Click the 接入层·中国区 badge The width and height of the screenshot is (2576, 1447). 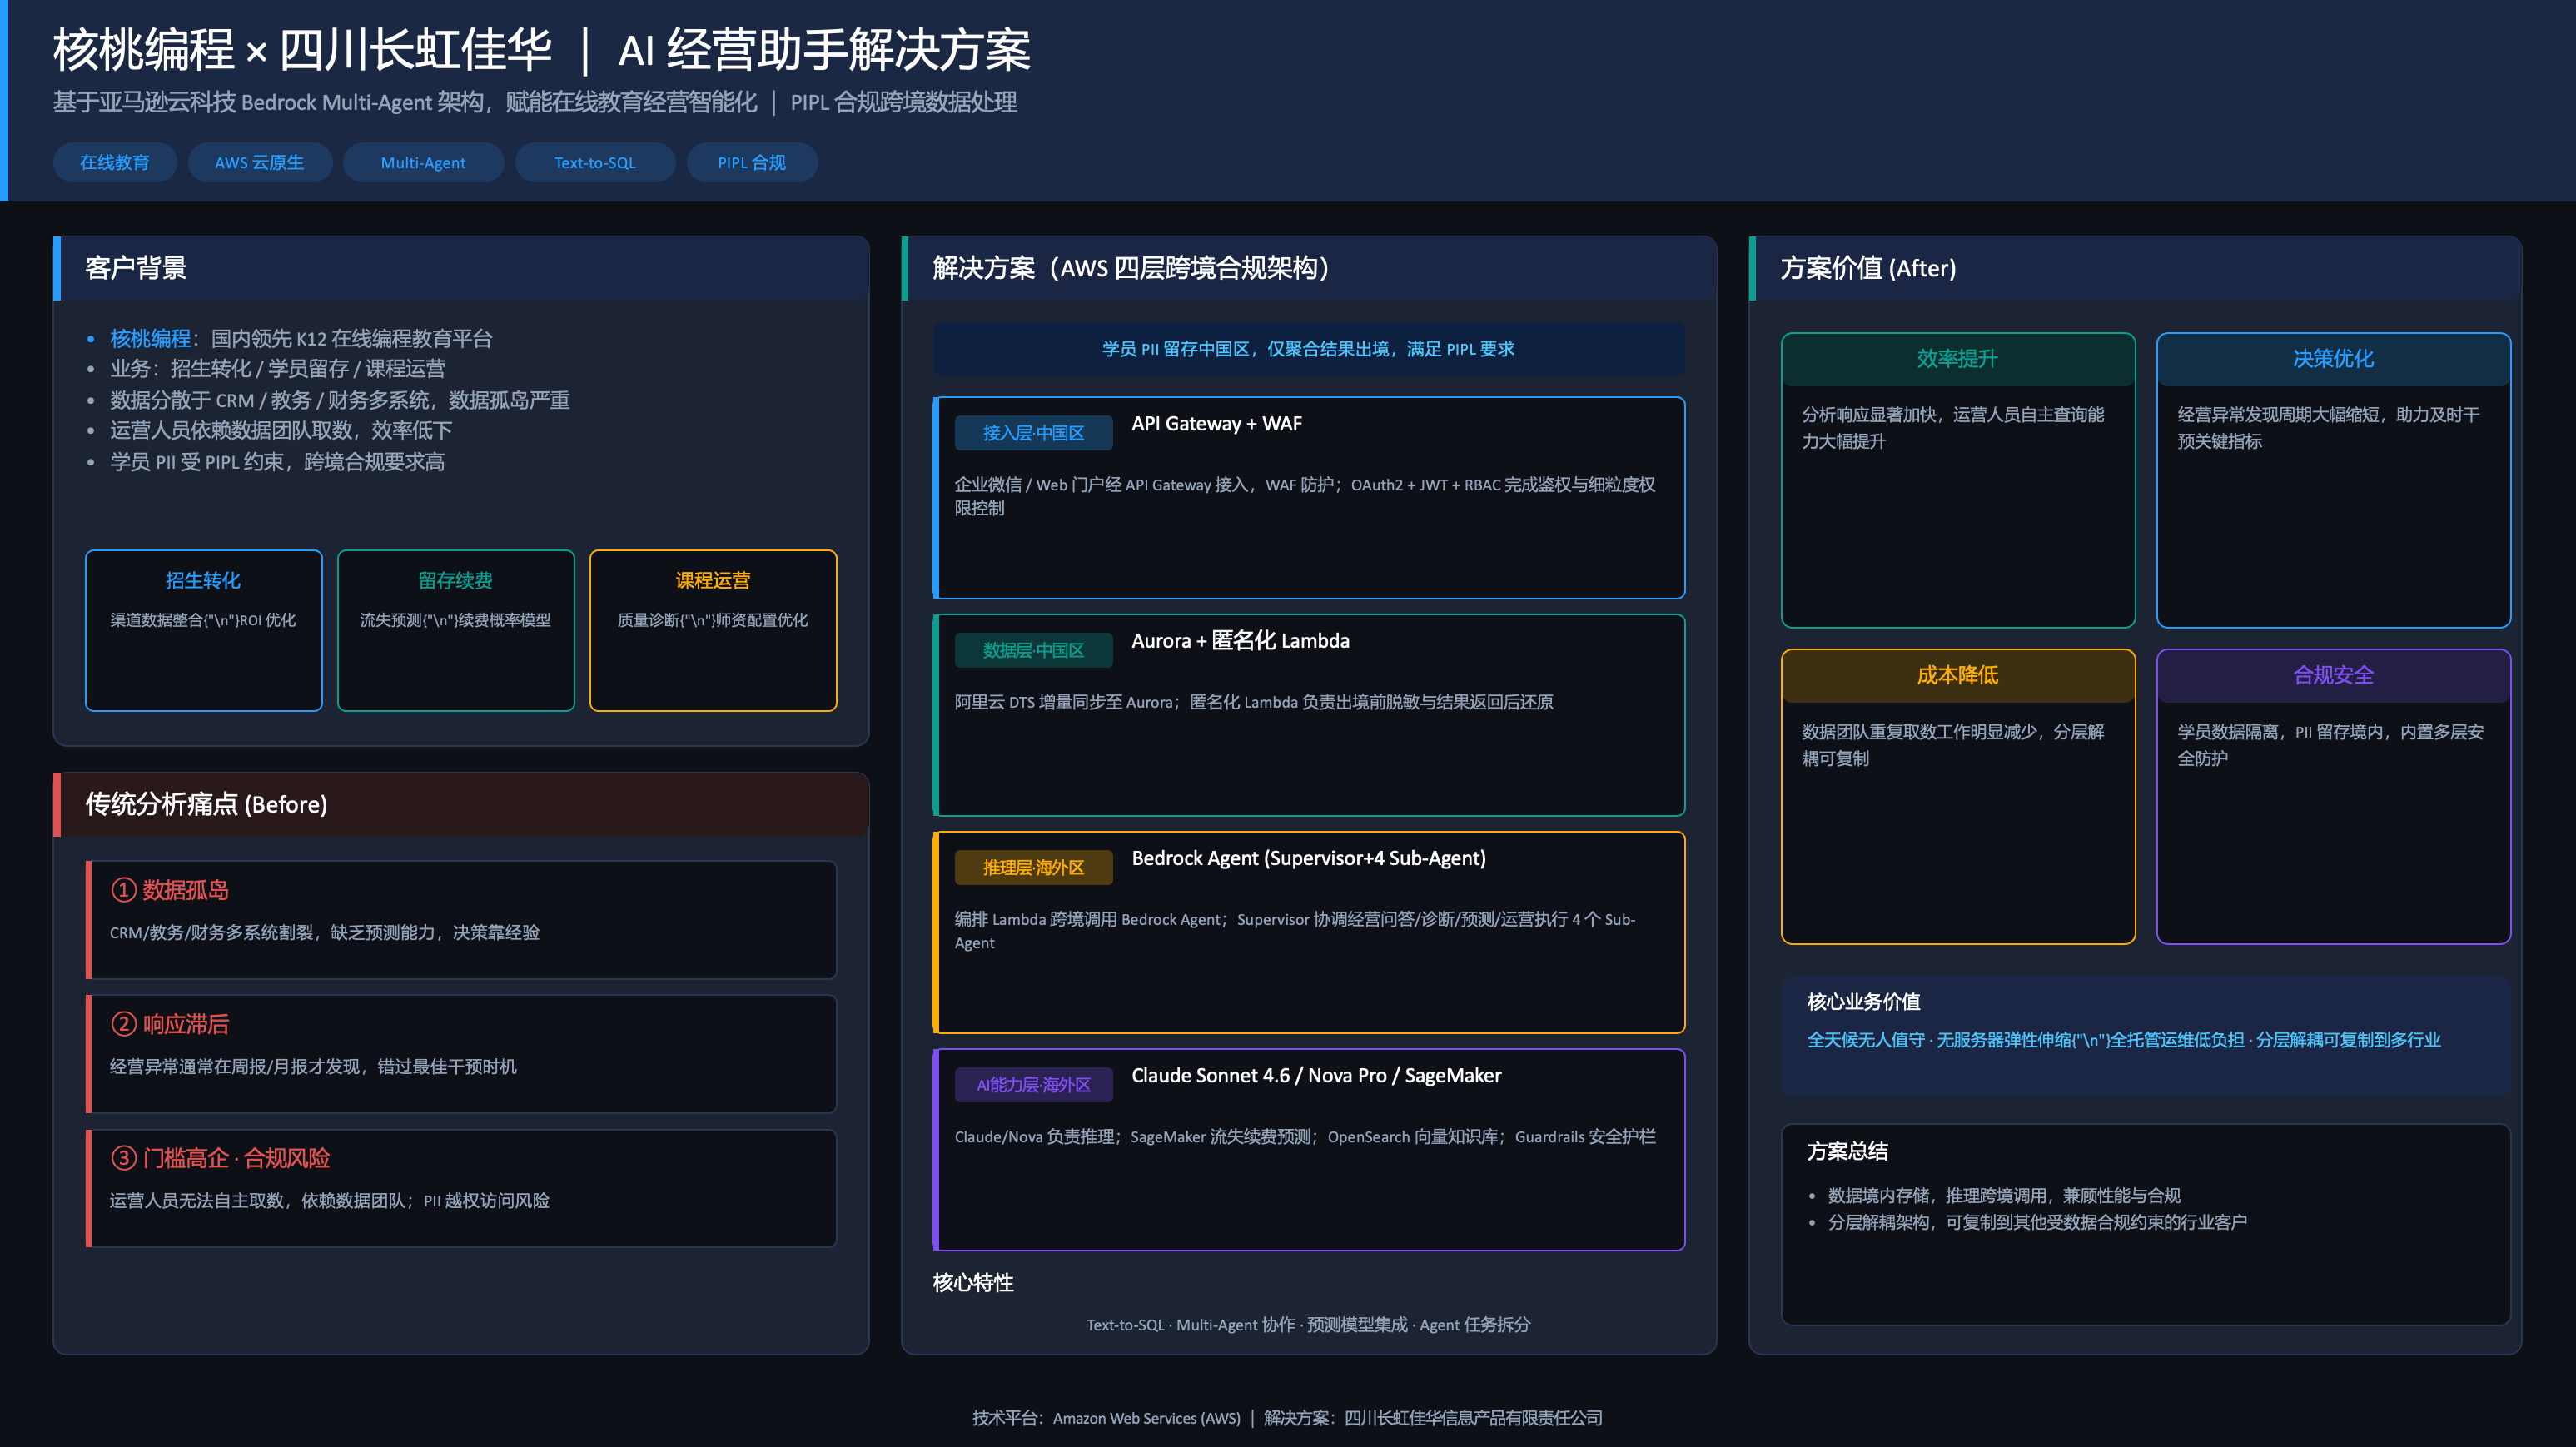(1034, 432)
